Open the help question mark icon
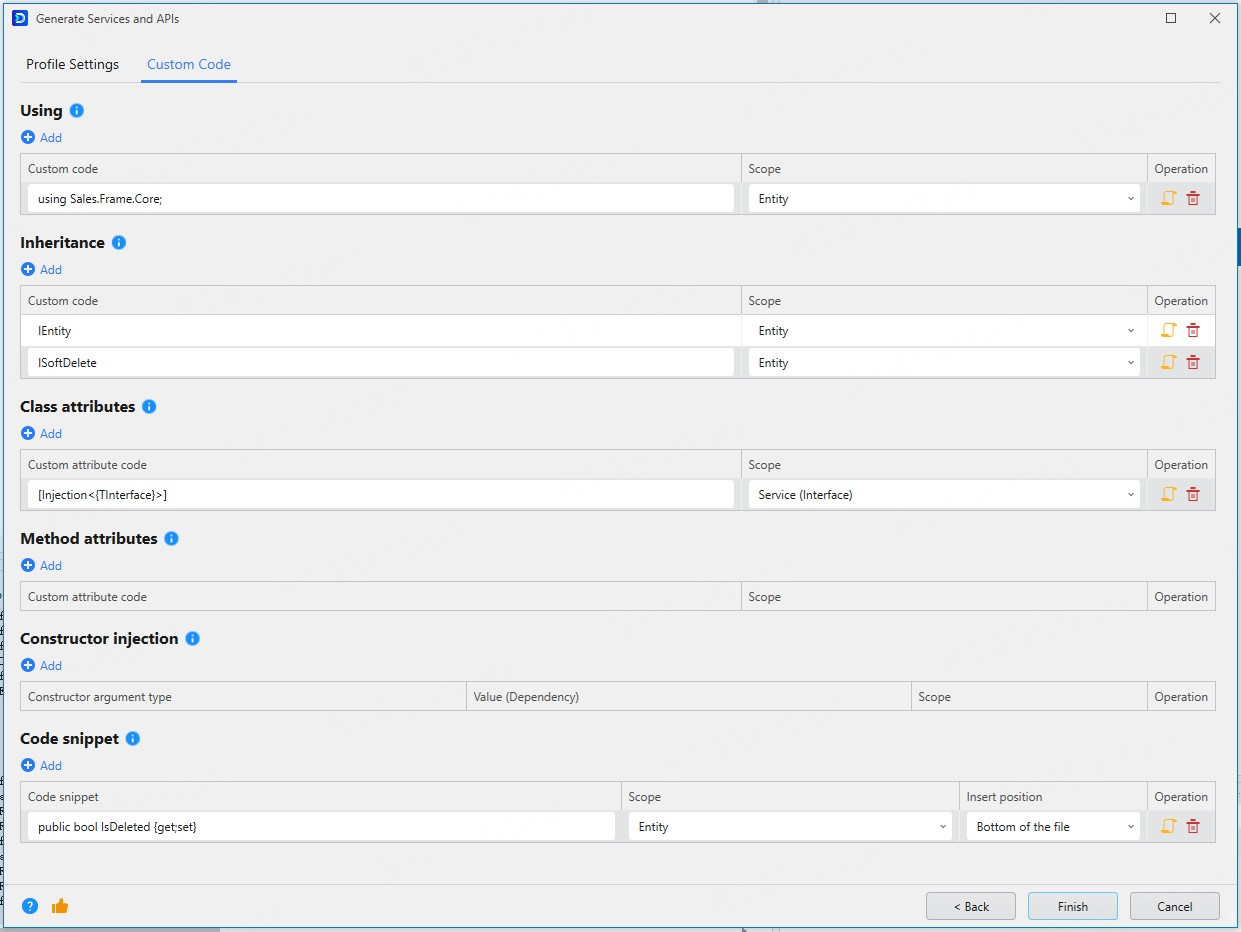The height and width of the screenshot is (932, 1241). pyautogui.click(x=30, y=906)
